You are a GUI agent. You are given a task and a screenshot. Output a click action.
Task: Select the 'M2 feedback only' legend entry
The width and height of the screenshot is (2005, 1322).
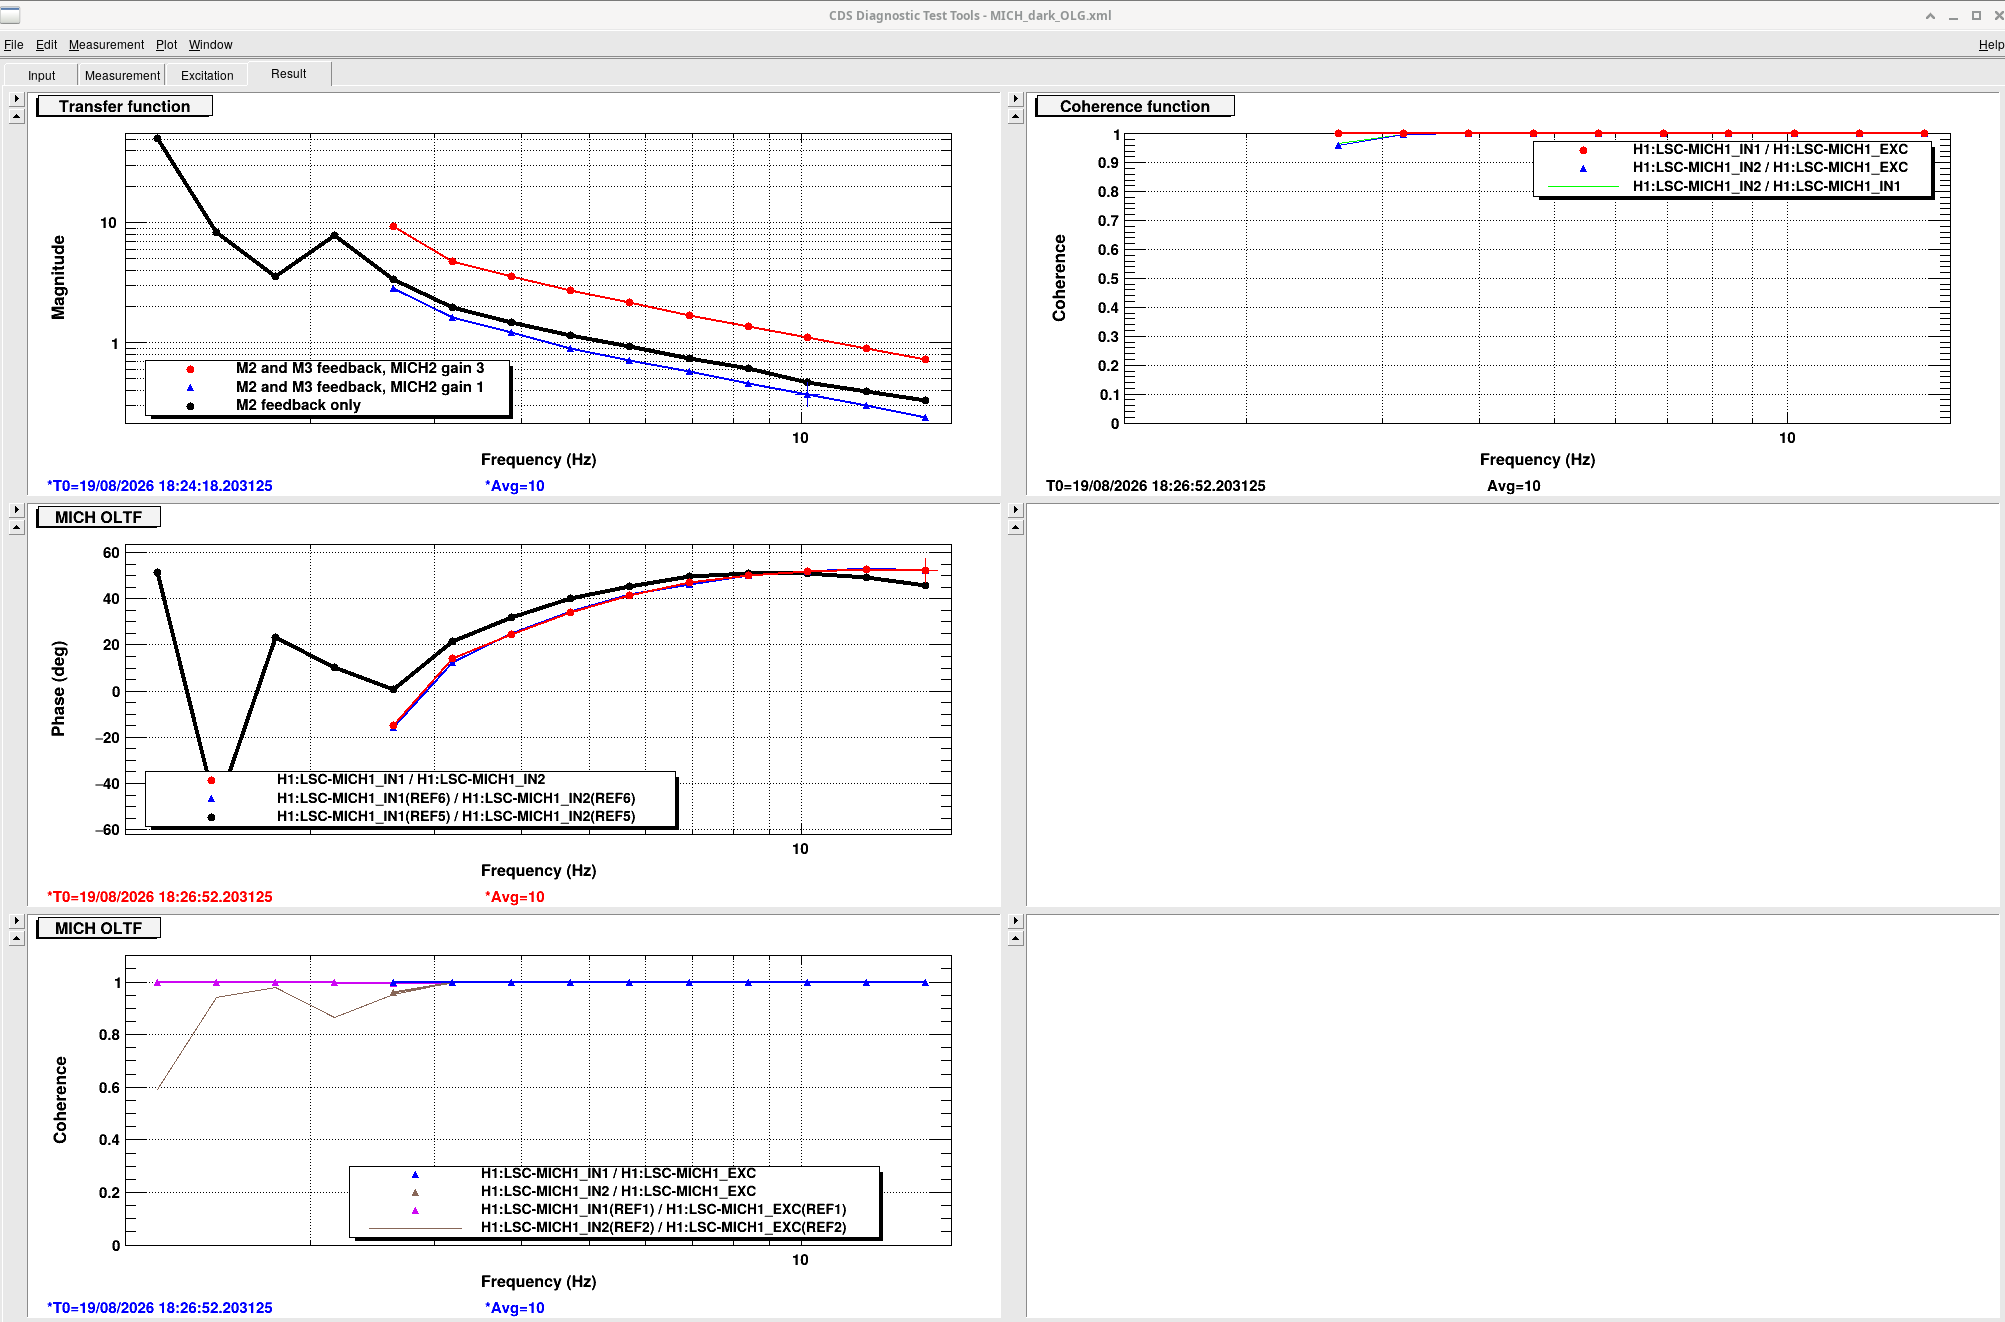[298, 405]
